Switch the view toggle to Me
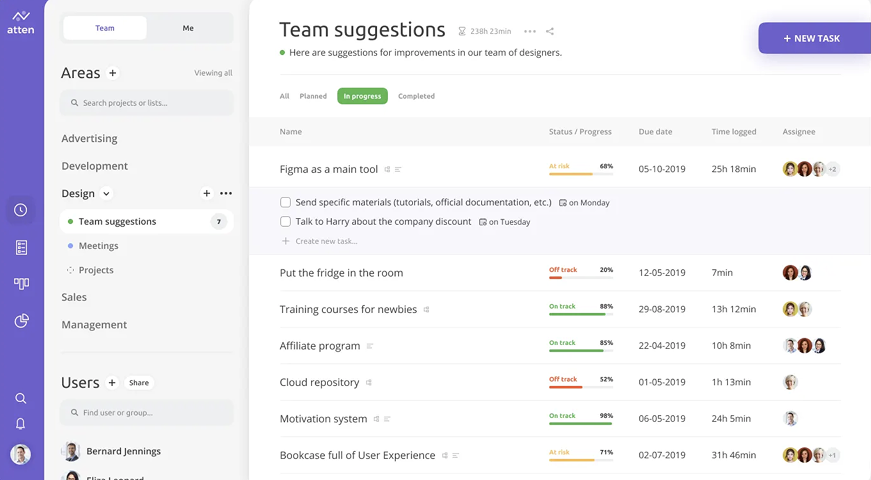871x480 pixels. (188, 28)
